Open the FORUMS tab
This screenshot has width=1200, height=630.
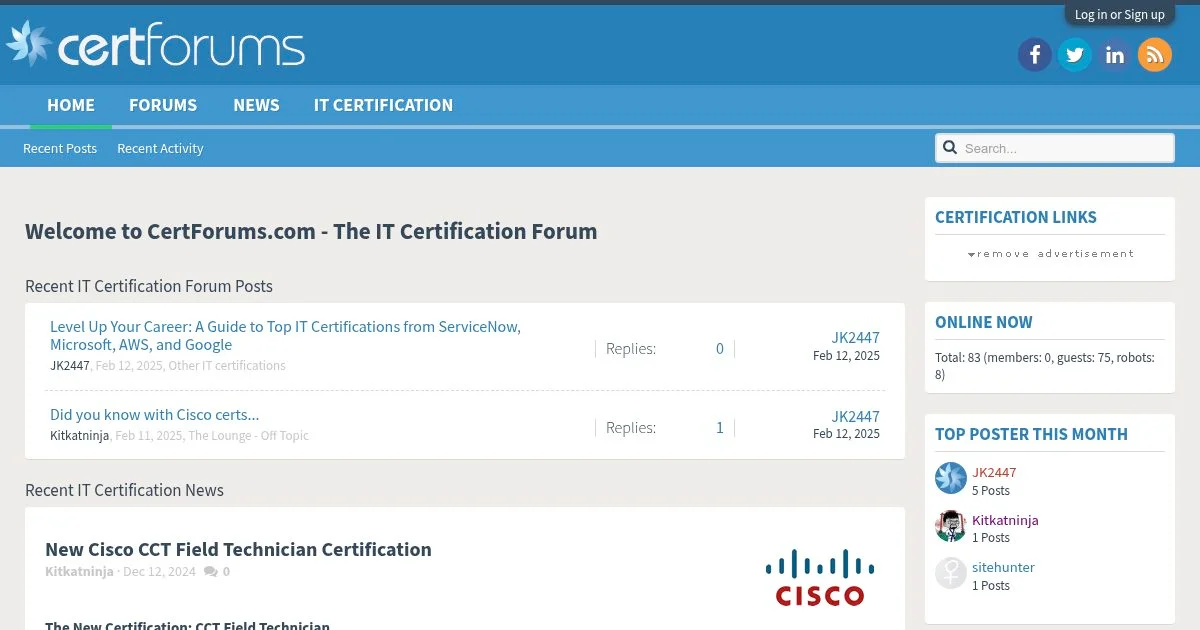(163, 105)
